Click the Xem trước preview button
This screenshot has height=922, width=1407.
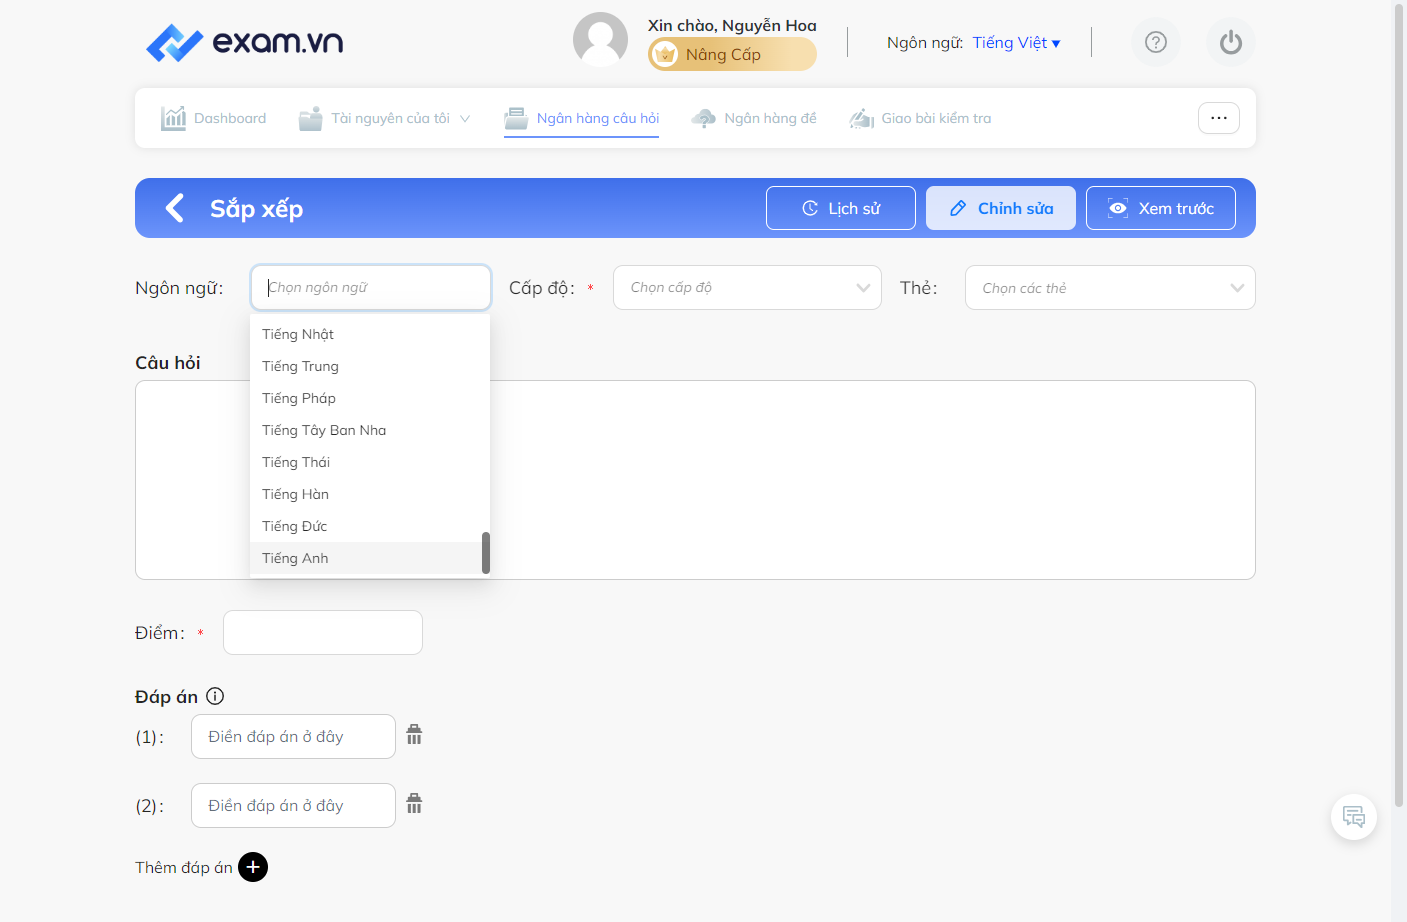[x=1161, y=208]
